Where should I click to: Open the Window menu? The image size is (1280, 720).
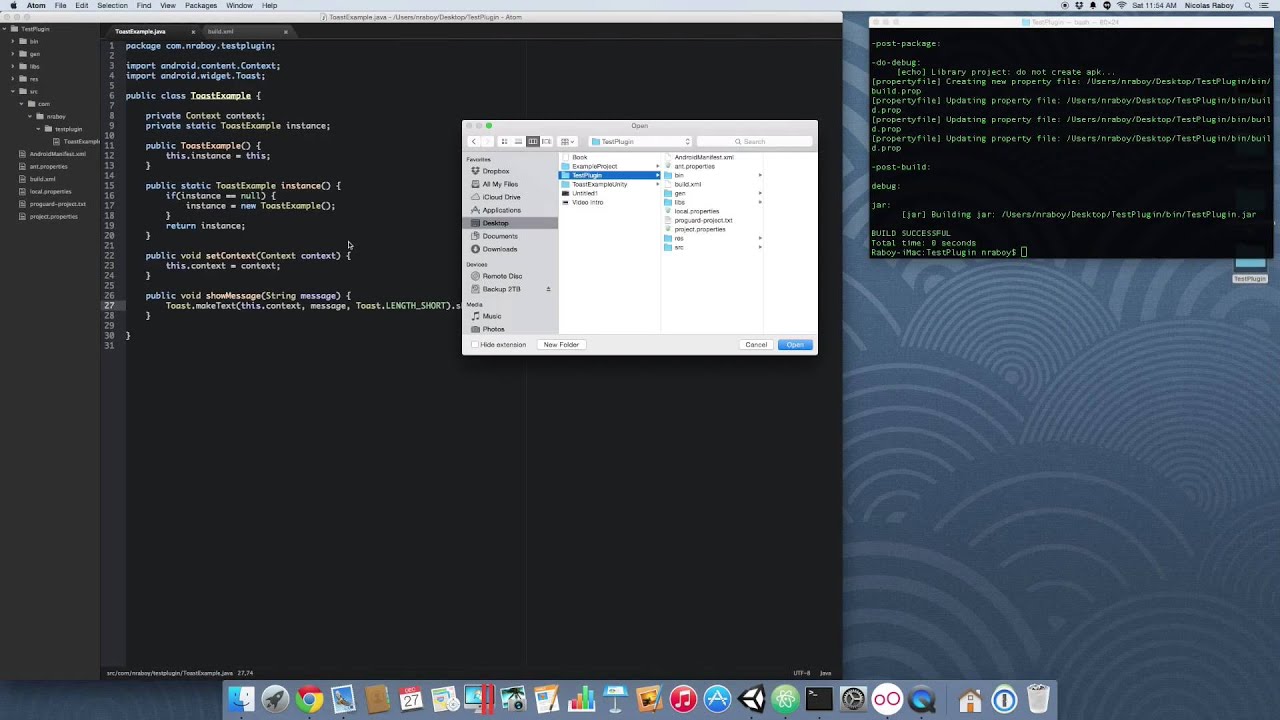[x=240, y=5]
